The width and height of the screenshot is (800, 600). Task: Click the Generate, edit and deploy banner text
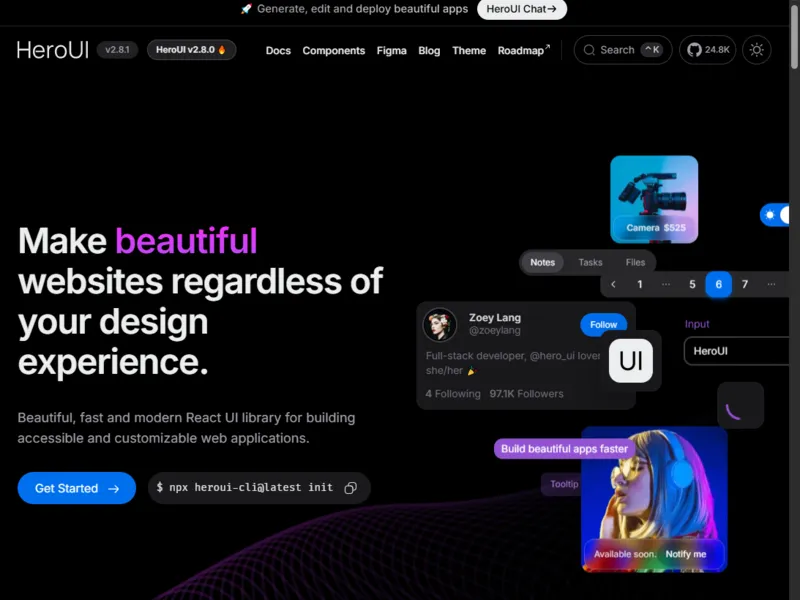coord(362,9)
